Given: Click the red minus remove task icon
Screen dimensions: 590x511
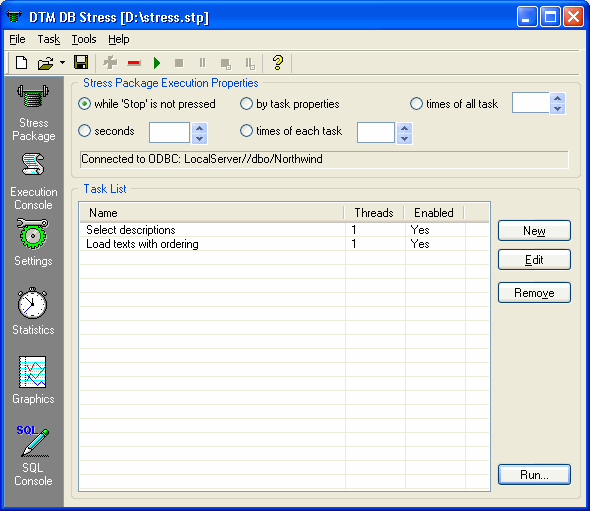Looking at the screenshot, I should (x=134, y=63).
